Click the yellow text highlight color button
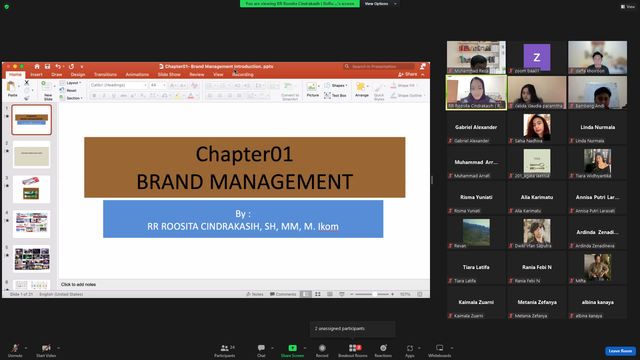The height and width of the screenshot is (360, 640). (x=177, y=96)
